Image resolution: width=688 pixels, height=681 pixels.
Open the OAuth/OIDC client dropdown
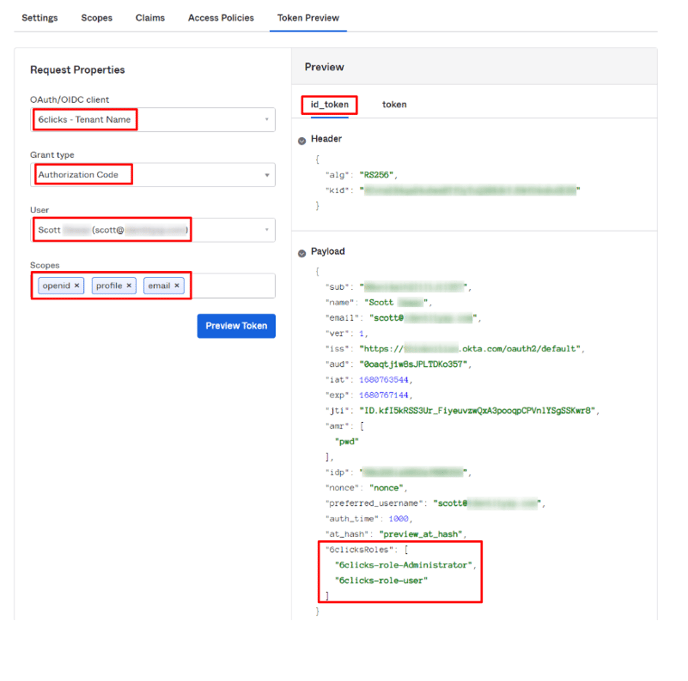coord(153,119)
